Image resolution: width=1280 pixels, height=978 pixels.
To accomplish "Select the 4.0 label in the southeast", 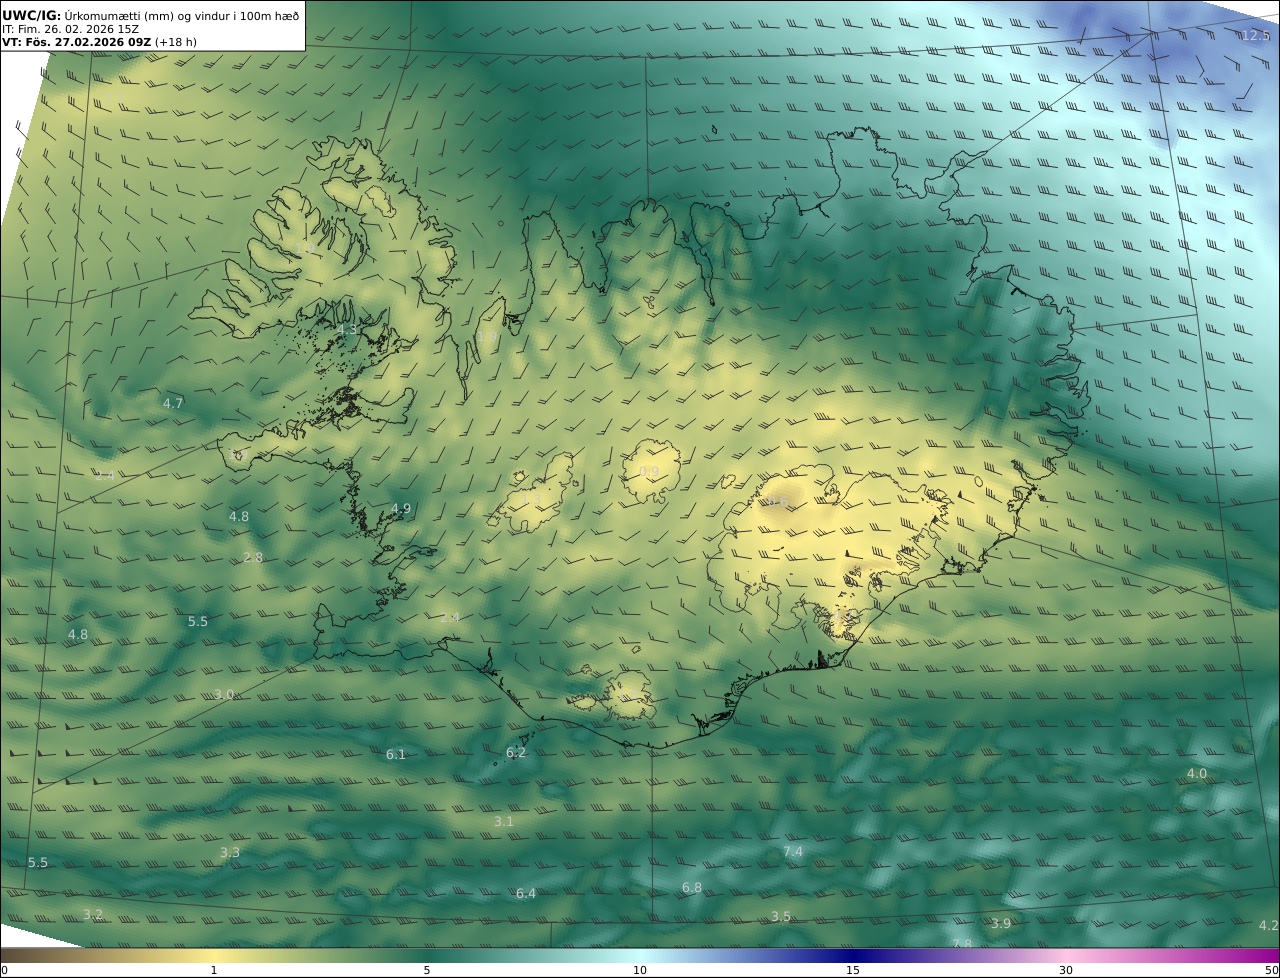I will 1197,774.
